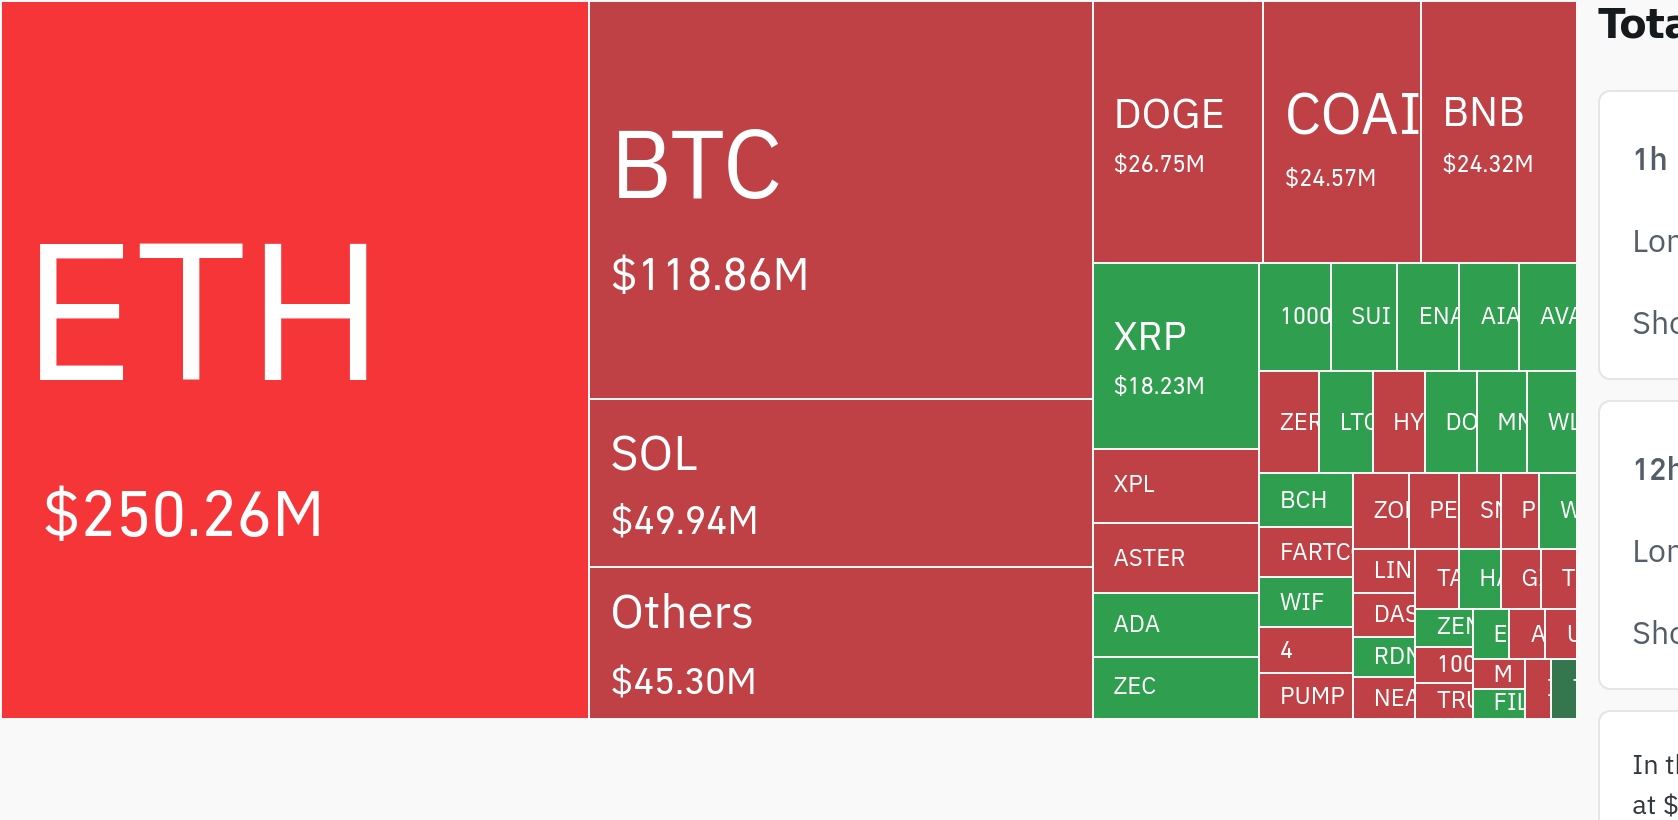Click the 1h liquidation summary card

tap(1640, 235)
